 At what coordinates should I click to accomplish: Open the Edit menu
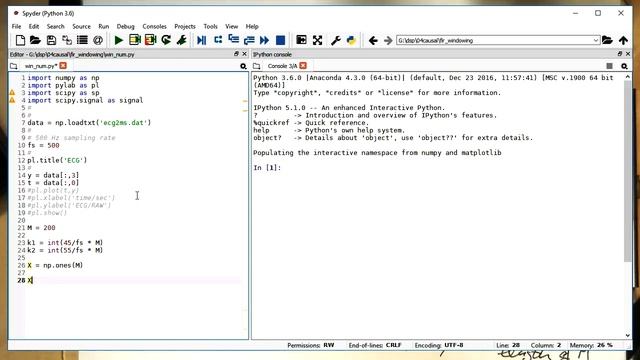pyautogui.click(x=34, y=26)
